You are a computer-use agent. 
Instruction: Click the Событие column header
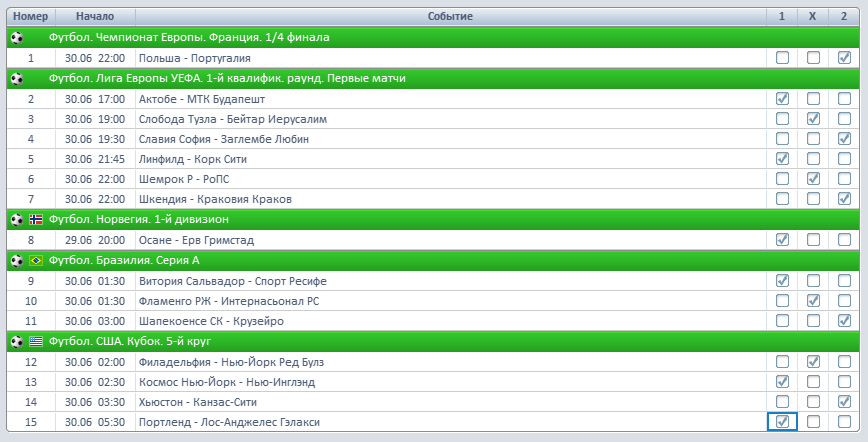[x=451, y=17]
